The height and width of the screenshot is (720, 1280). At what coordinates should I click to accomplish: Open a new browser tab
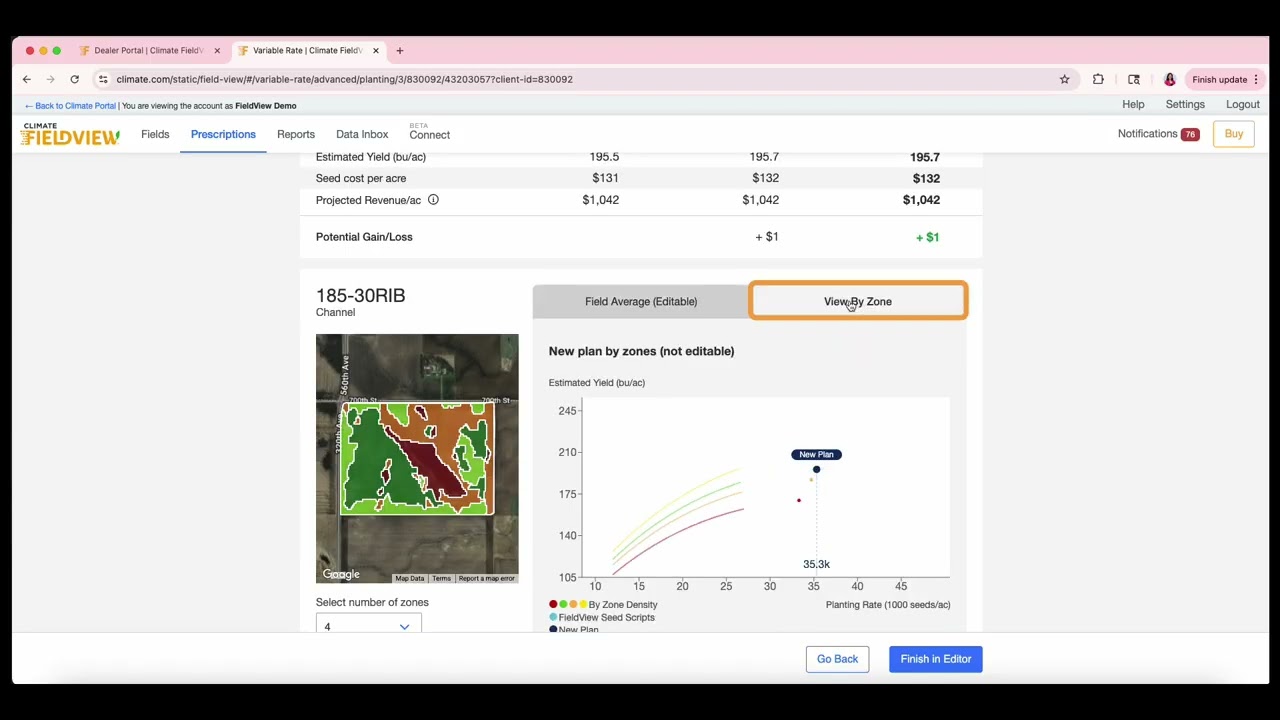(x=399, y=50)
